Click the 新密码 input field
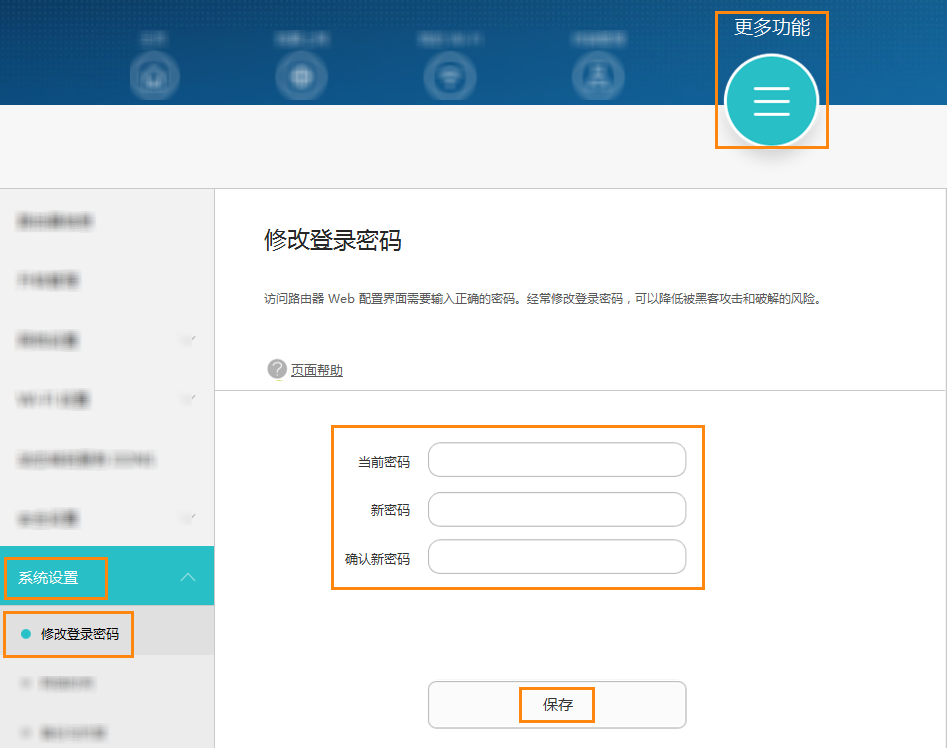Image resolution: width=947 pixels, height=748 pixels. [556, 509]
